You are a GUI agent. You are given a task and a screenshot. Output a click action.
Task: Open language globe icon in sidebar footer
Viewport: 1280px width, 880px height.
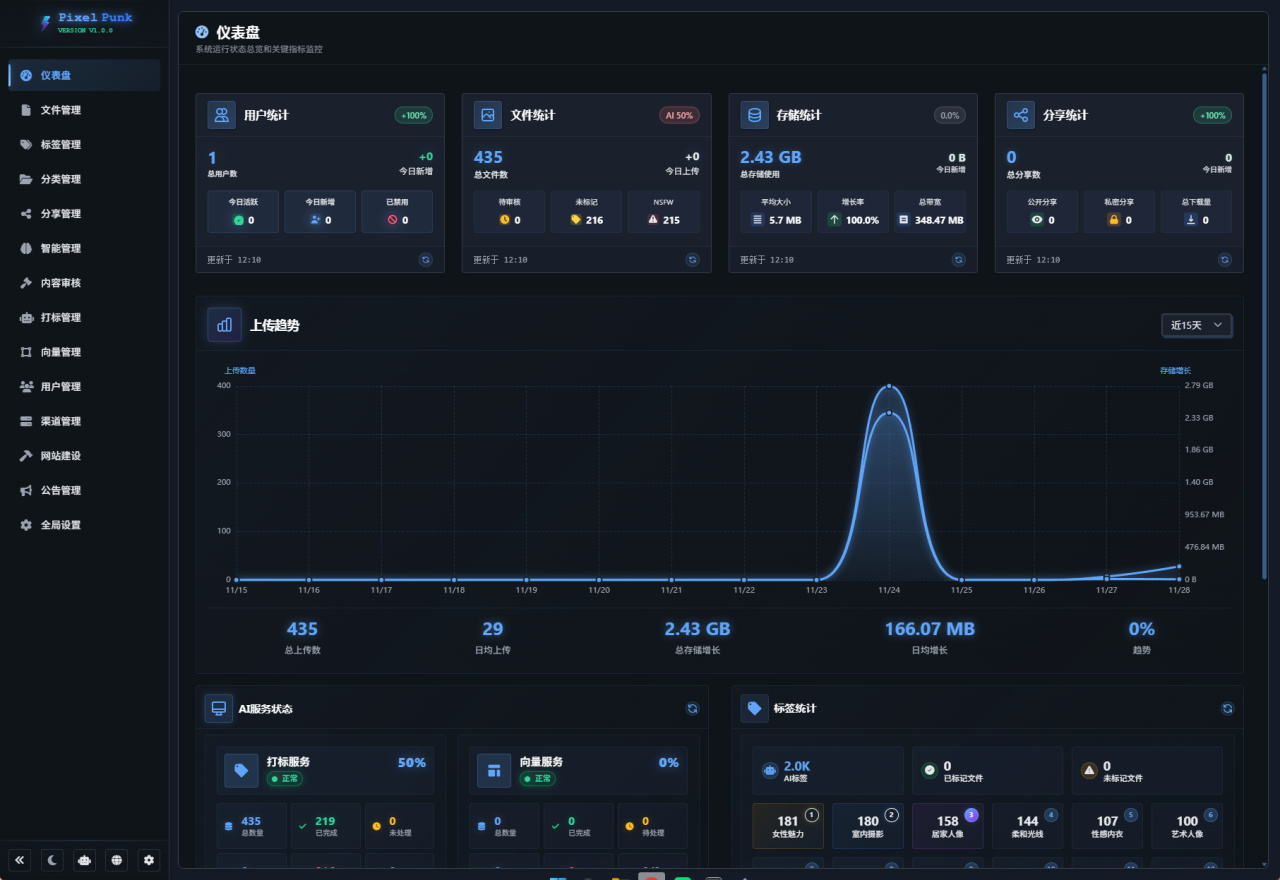117,859
